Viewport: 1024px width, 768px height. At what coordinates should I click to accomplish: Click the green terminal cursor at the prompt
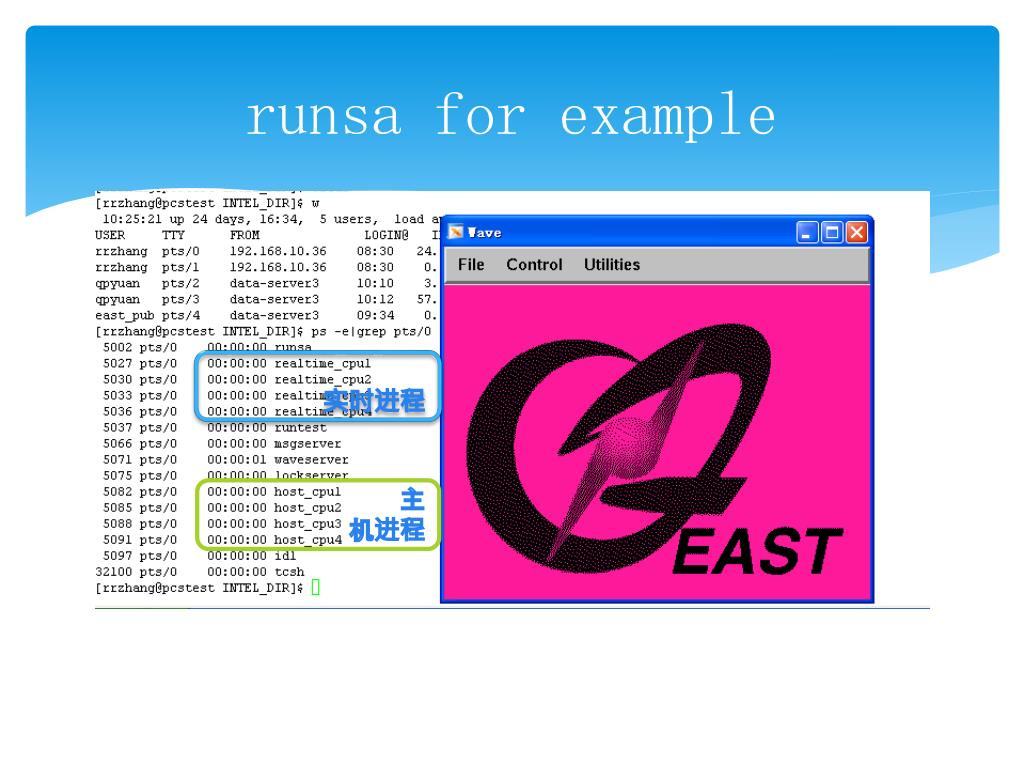pos(315,588)
